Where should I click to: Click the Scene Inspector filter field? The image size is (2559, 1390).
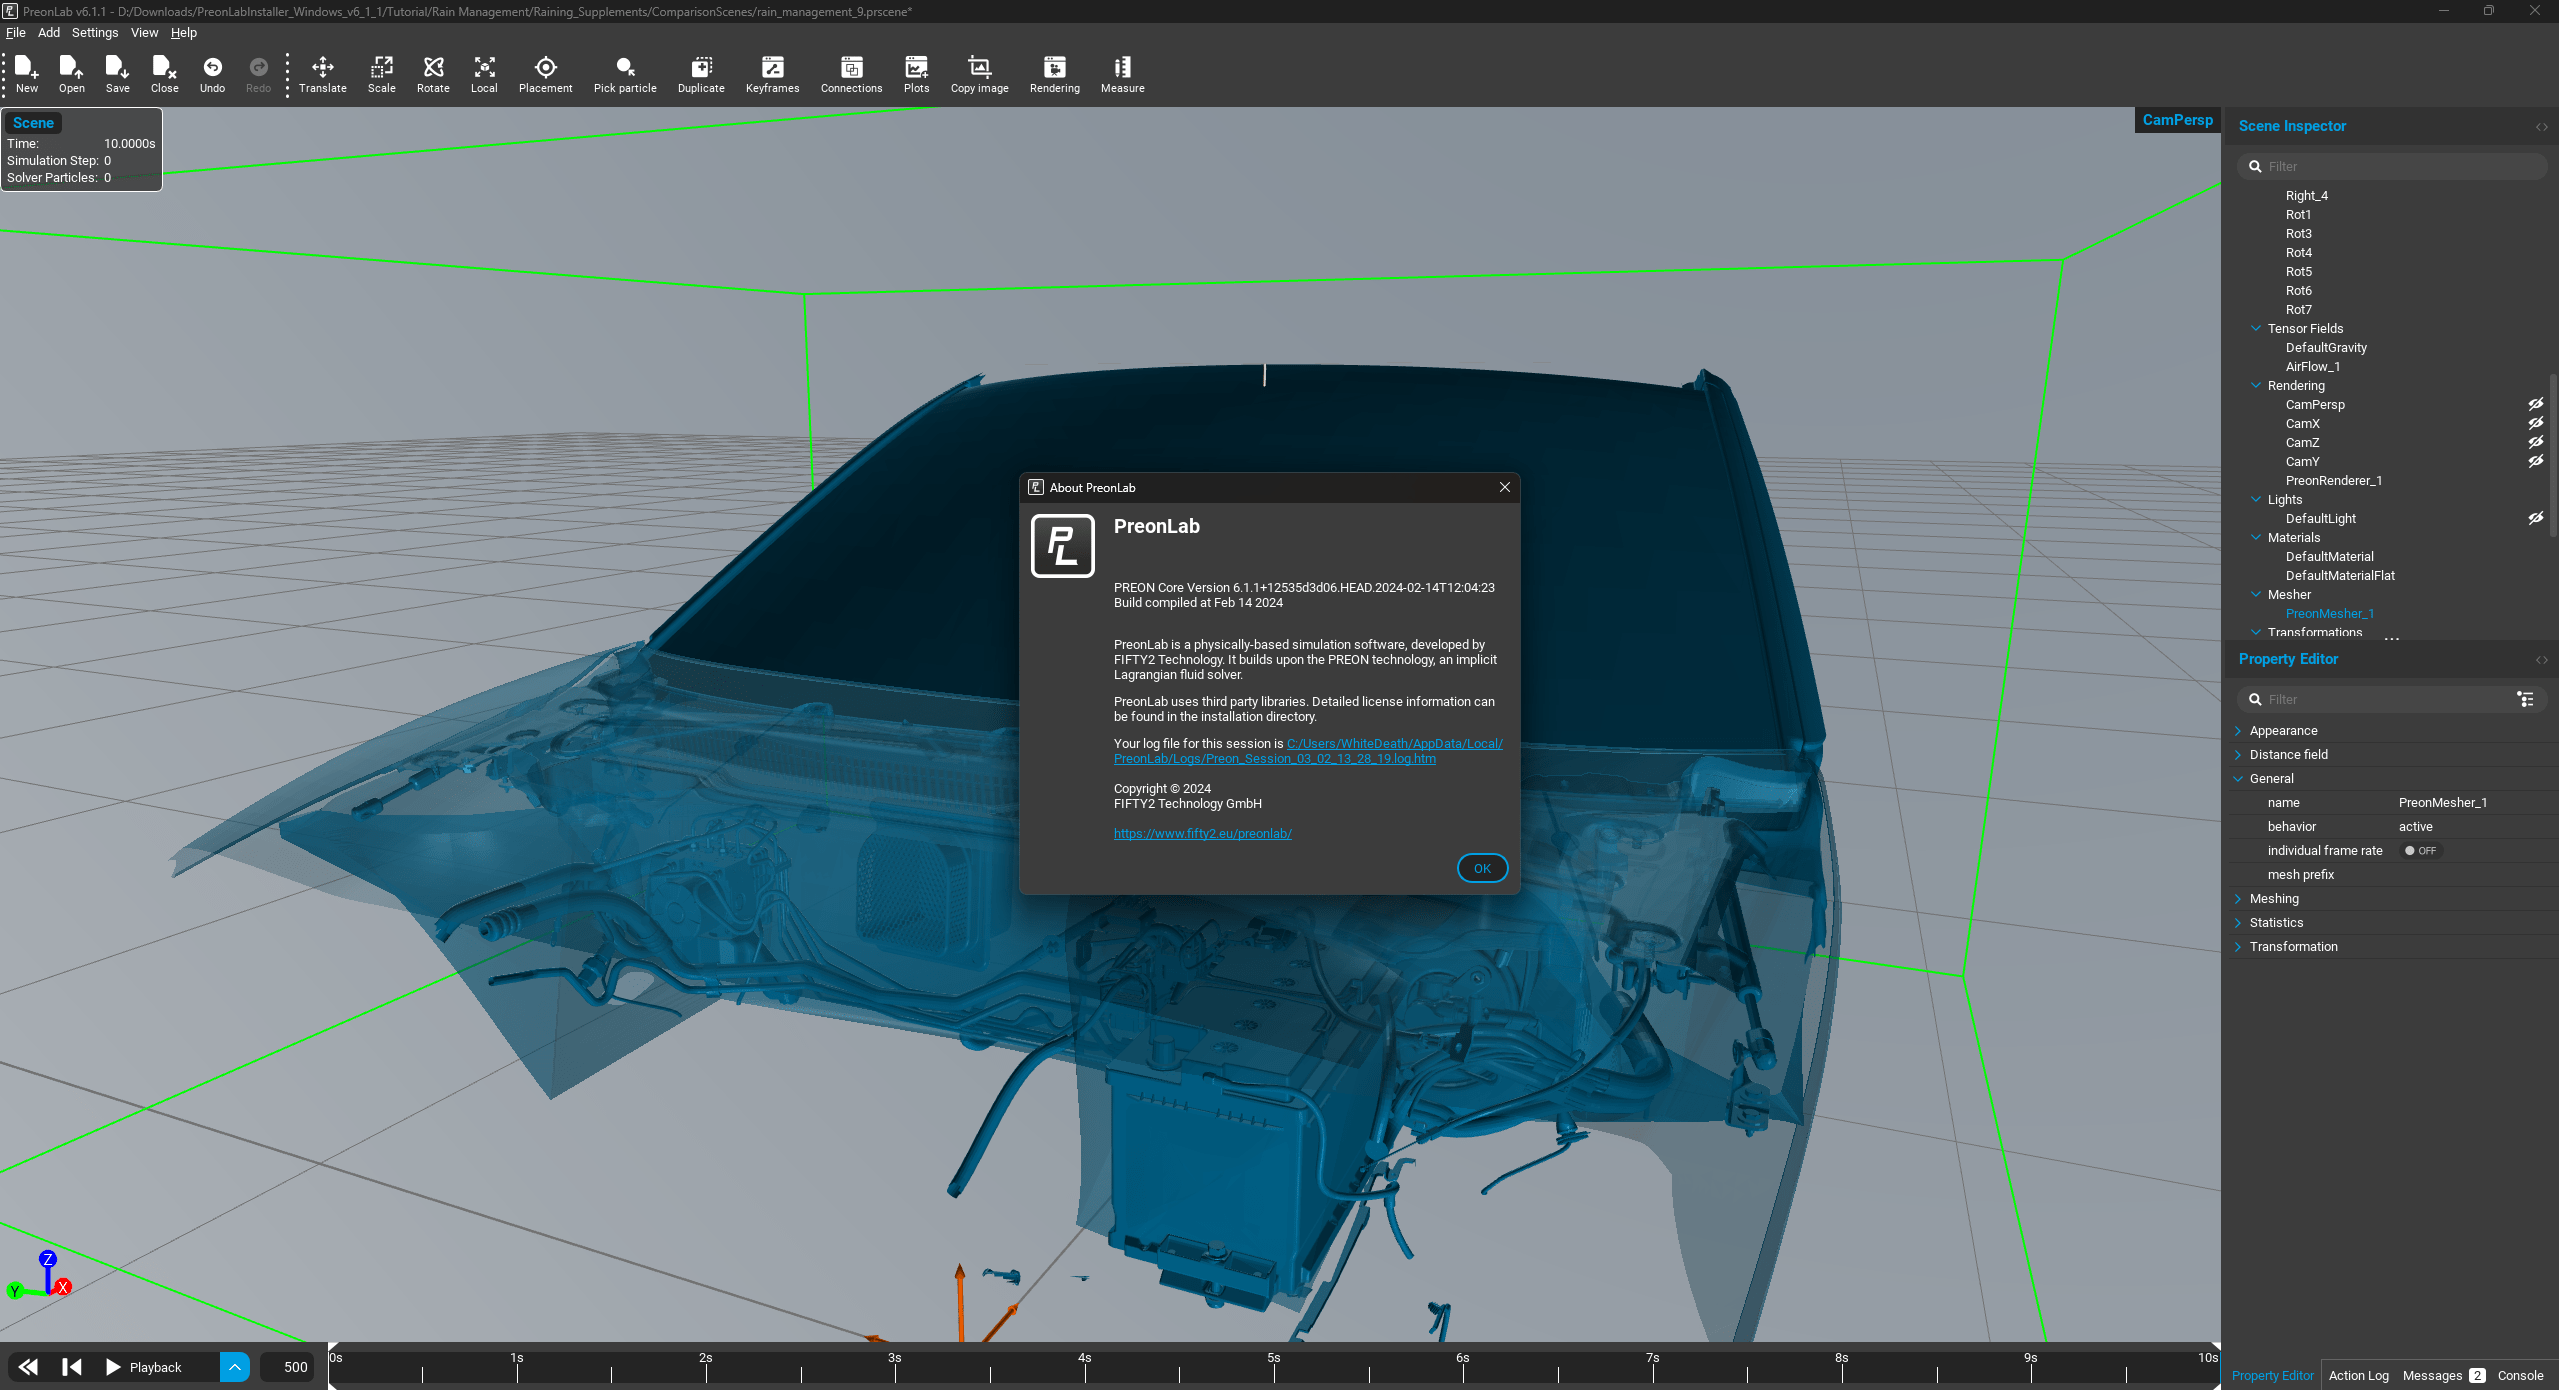coord(2392,166)
